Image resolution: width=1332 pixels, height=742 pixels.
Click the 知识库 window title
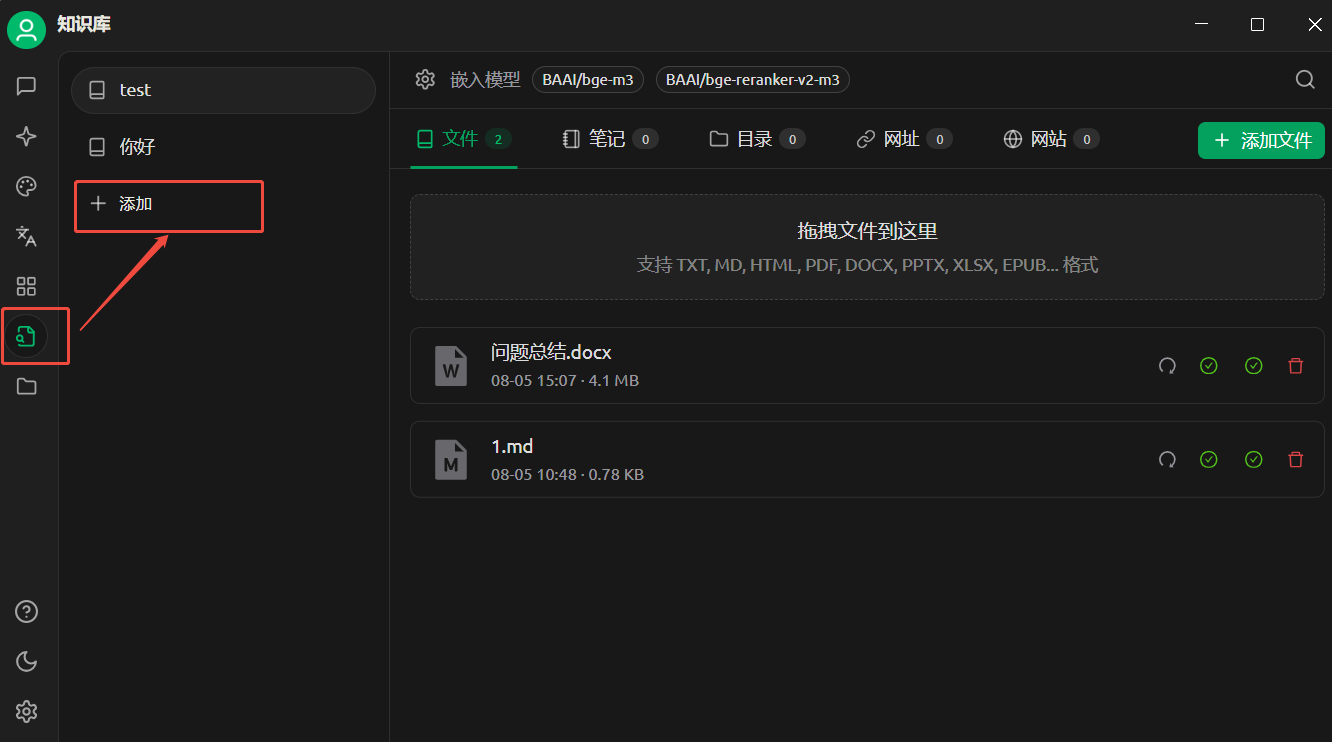84,25
